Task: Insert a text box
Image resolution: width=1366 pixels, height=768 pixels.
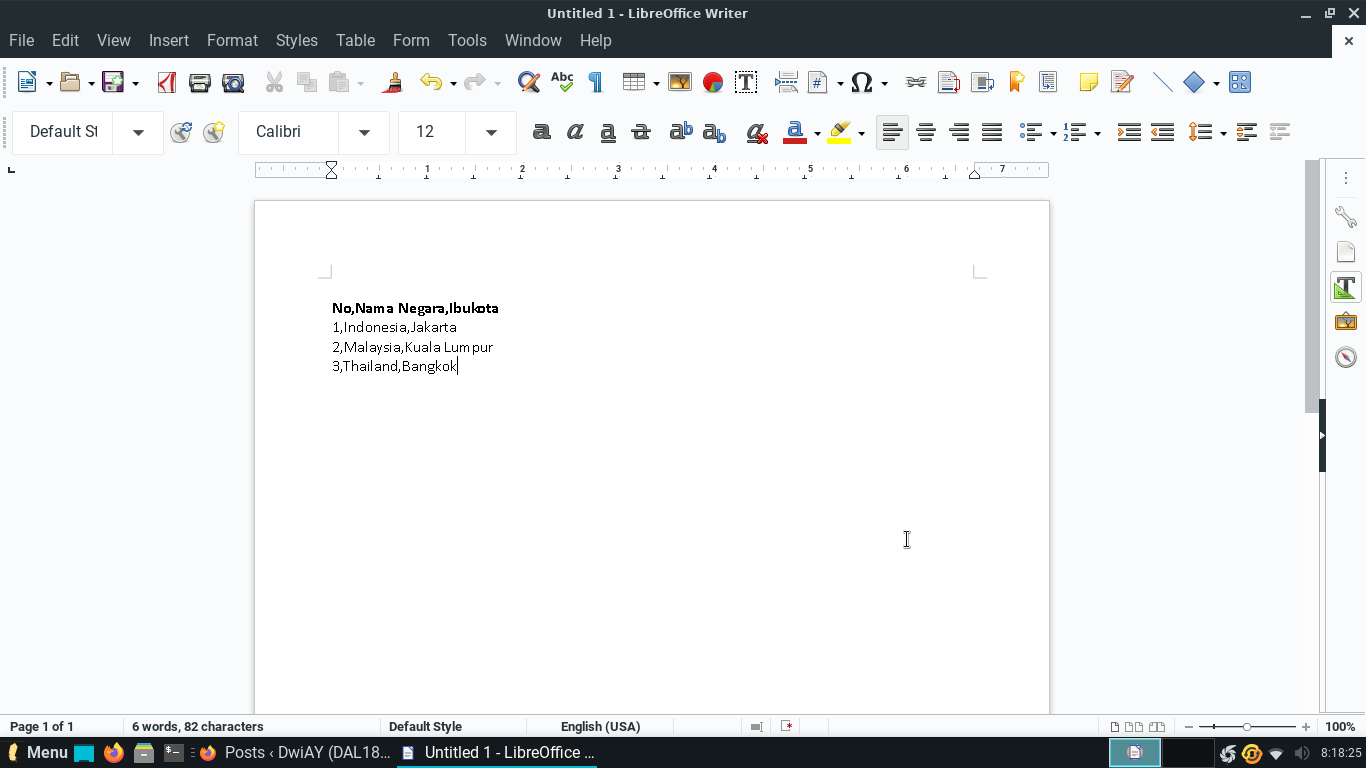Action: click(x=746, y=82)
